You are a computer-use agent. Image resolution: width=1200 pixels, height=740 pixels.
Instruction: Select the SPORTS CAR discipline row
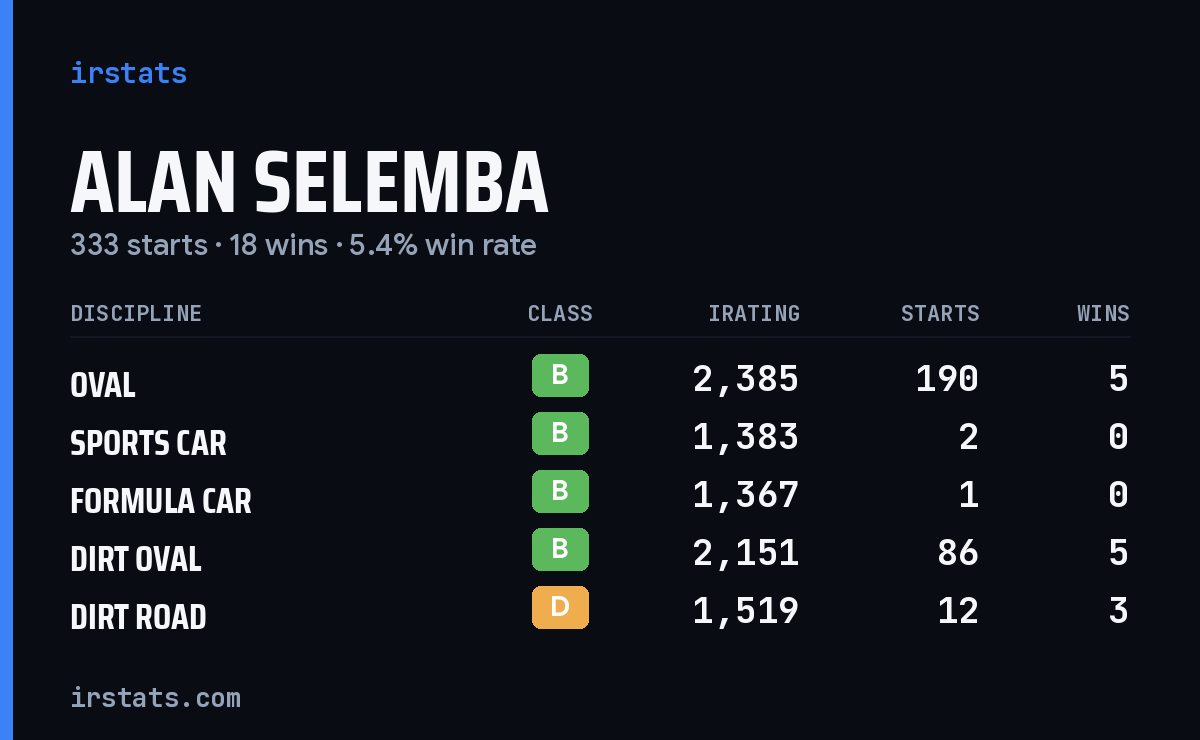pyautogui.click(x=600, y=437)
